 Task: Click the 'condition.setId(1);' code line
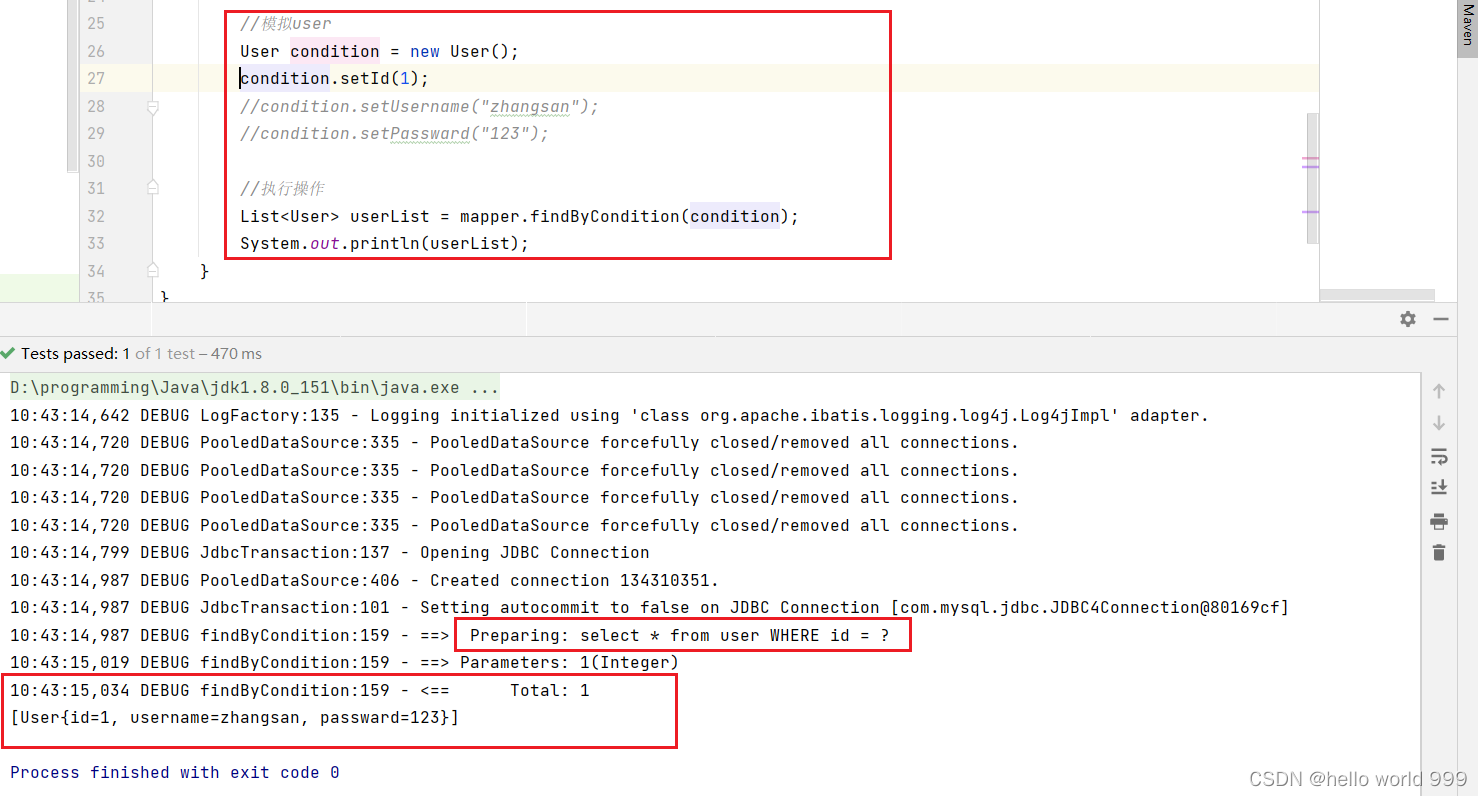pos(334,78)
